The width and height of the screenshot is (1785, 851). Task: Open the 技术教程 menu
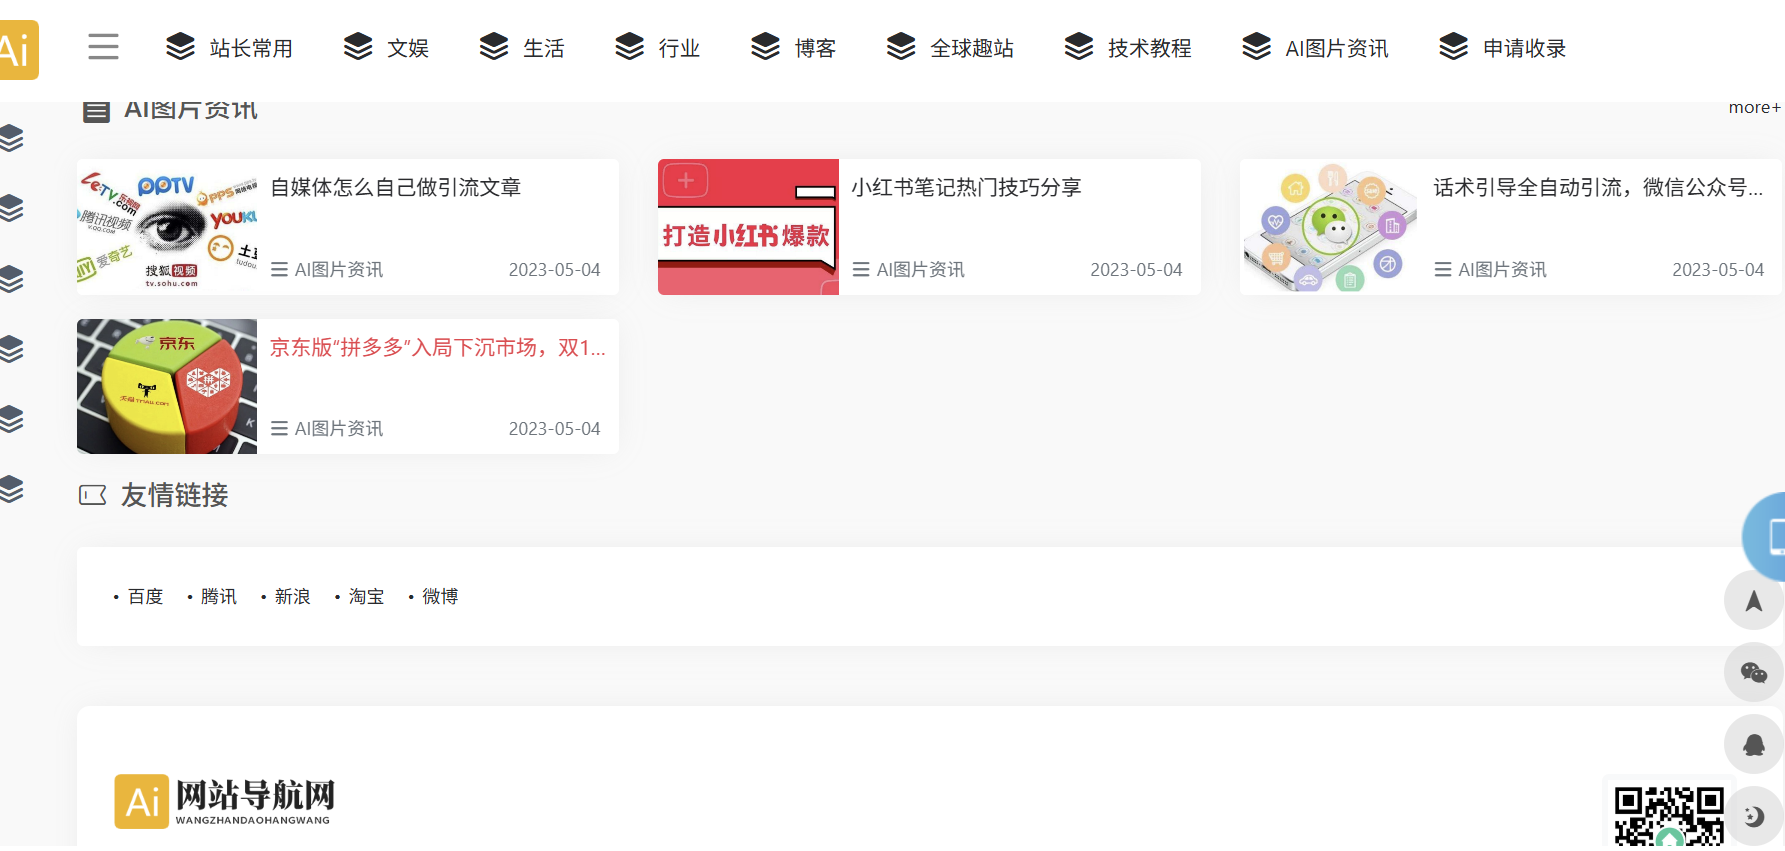1128,47
